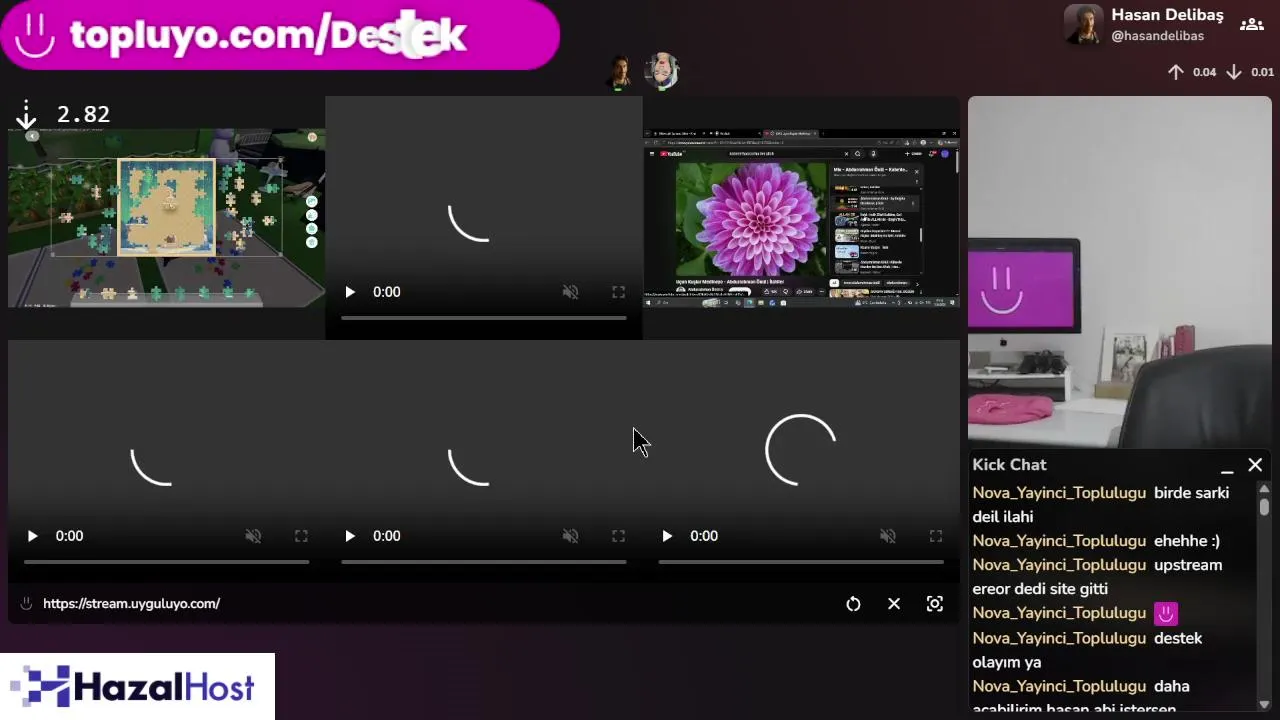
Task: Select the dark-haired participant avatar
Action: (x=621, y=72)
